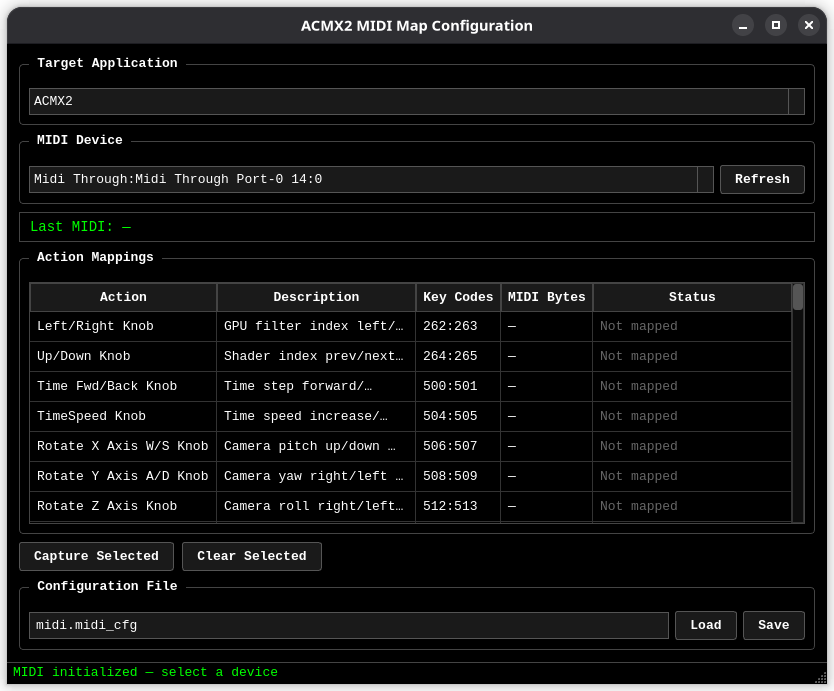
Task: Click key codes cell 504:505
Action: (x=458, y=416)
